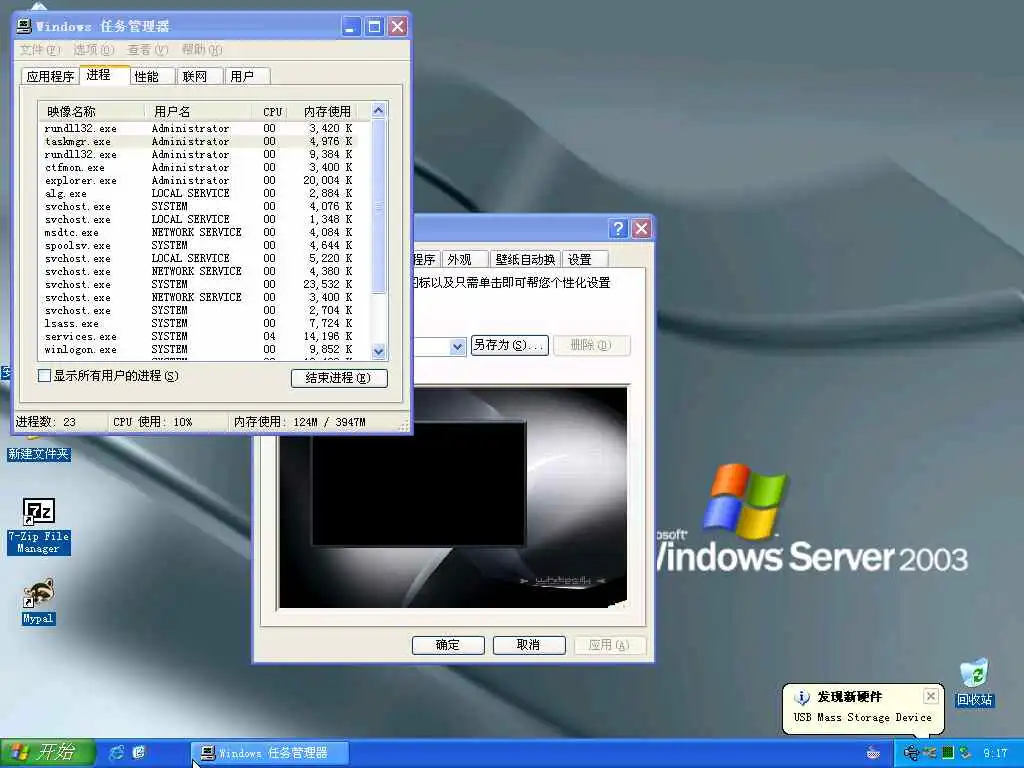
Task: Click the USB Mass Storage Device balloon text
Action: 862,717
